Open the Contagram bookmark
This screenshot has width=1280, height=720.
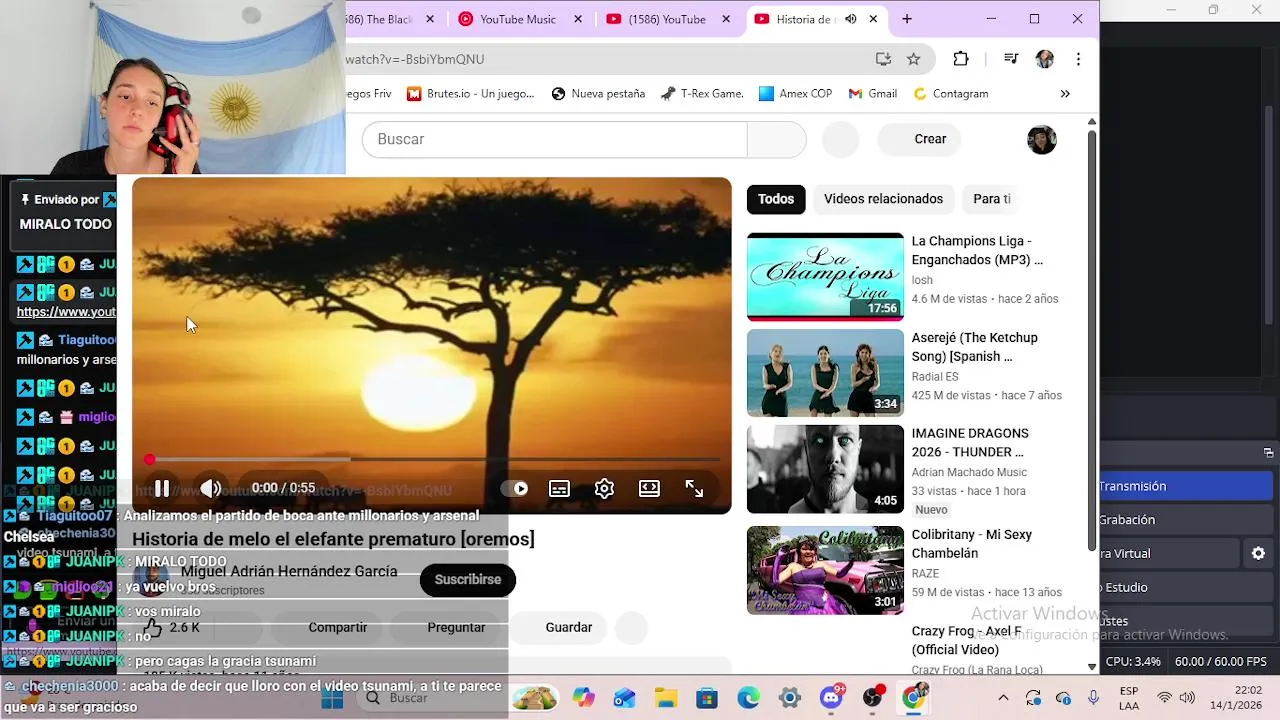[x=951, y=94]
